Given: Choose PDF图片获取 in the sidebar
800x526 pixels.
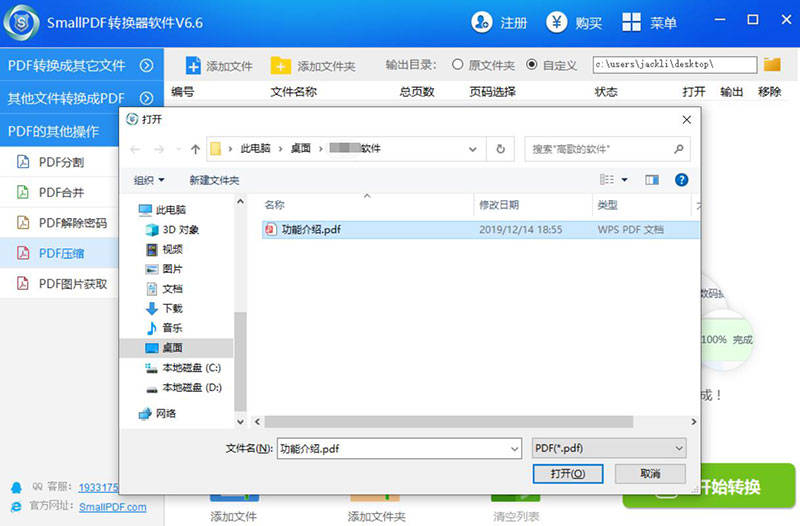Looking at the screenshot, I should pos(59,284).
